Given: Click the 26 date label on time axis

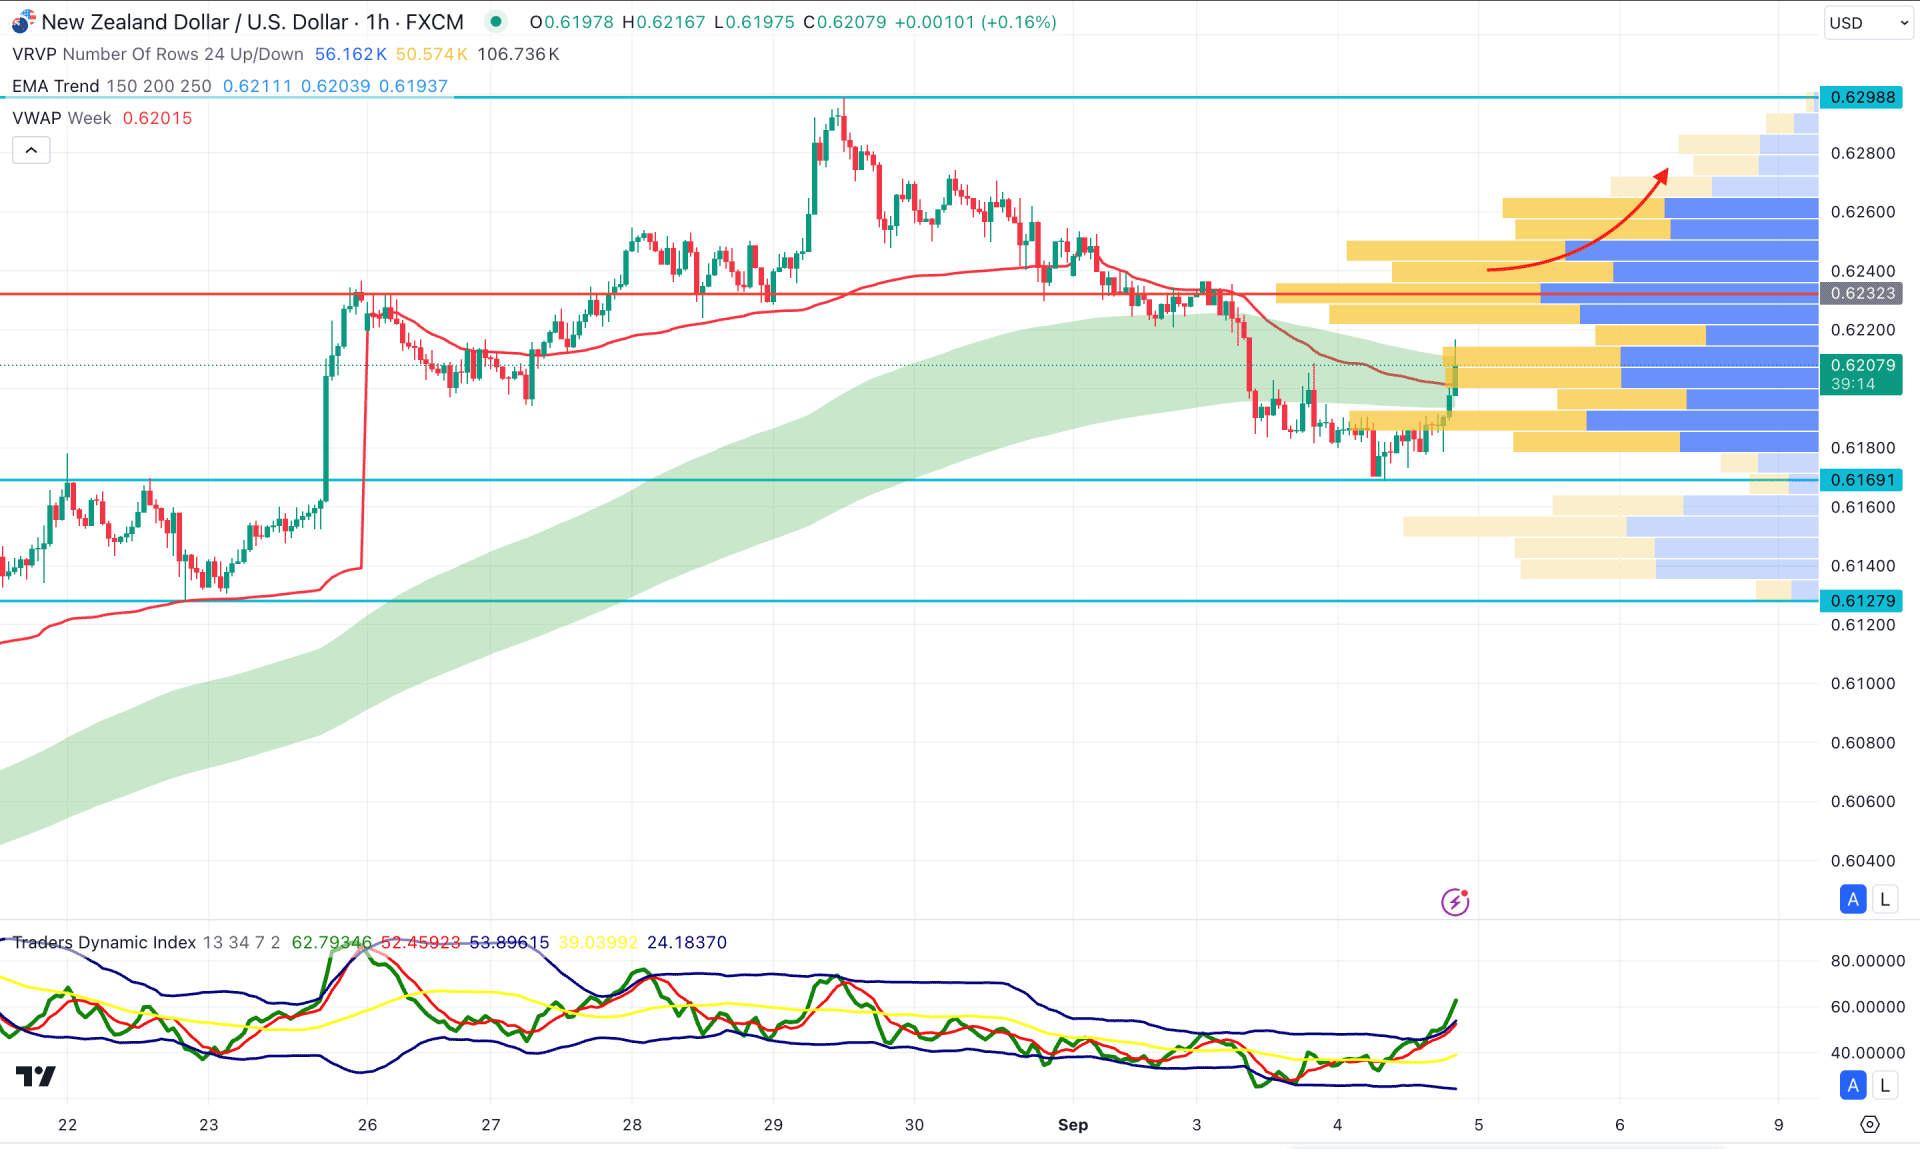Looking at the screenshot, I should point(367,1125).
